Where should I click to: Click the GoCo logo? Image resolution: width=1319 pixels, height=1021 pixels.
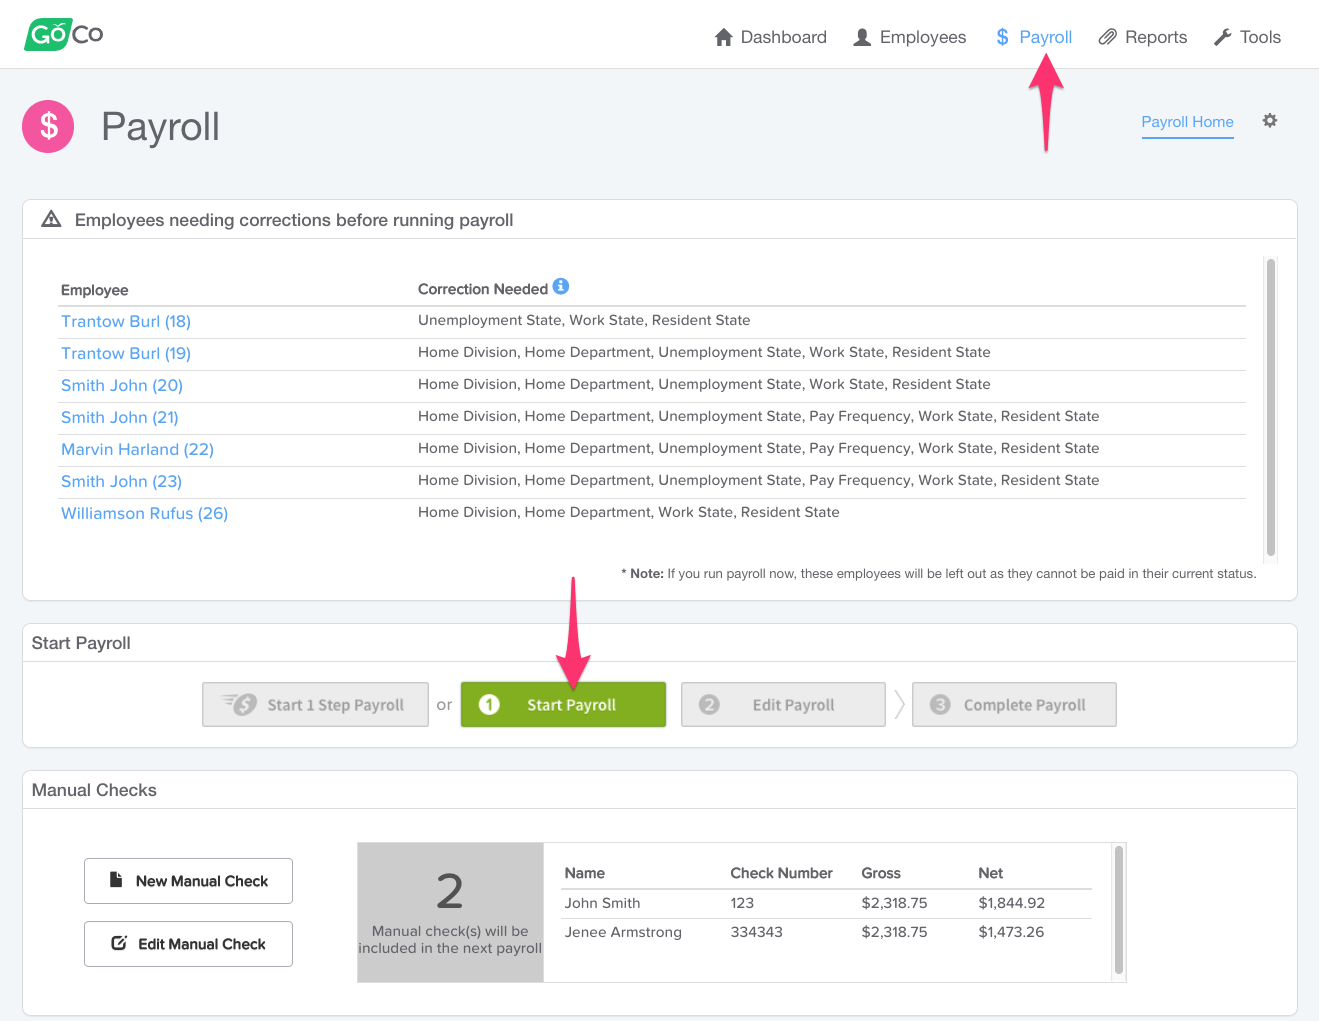pyautogui.click(x=62, y=33)
